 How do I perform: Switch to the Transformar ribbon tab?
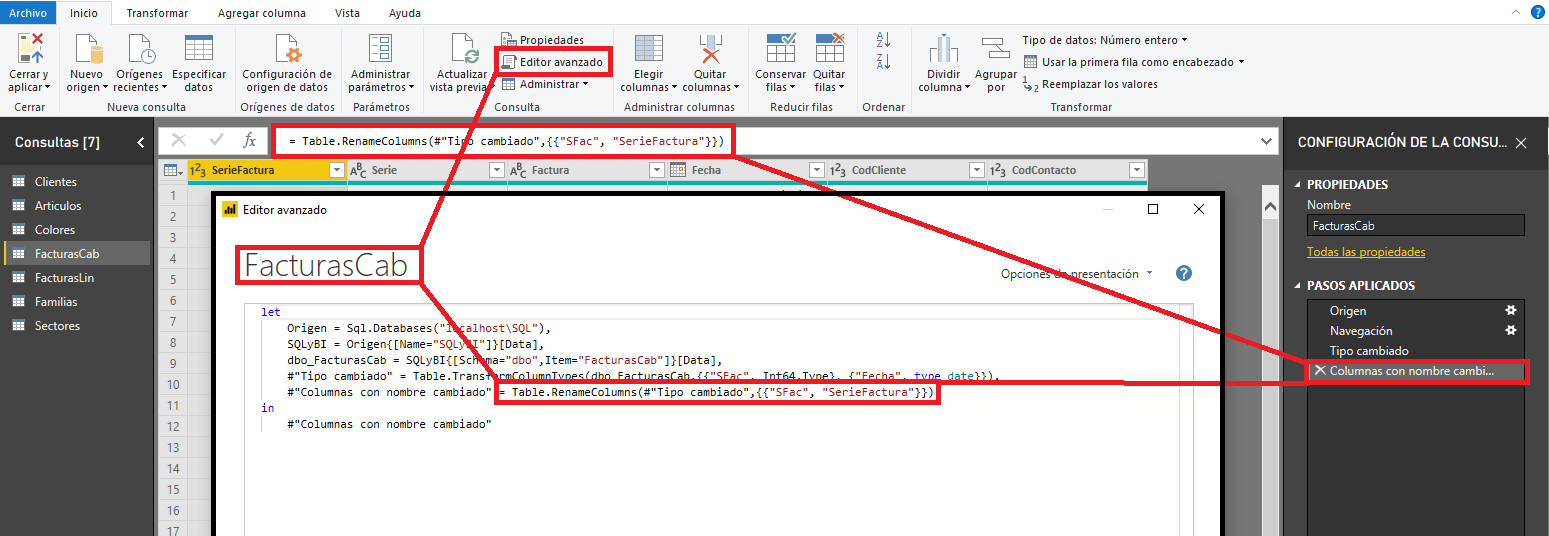pyautogui.click(x=157, y=13)
